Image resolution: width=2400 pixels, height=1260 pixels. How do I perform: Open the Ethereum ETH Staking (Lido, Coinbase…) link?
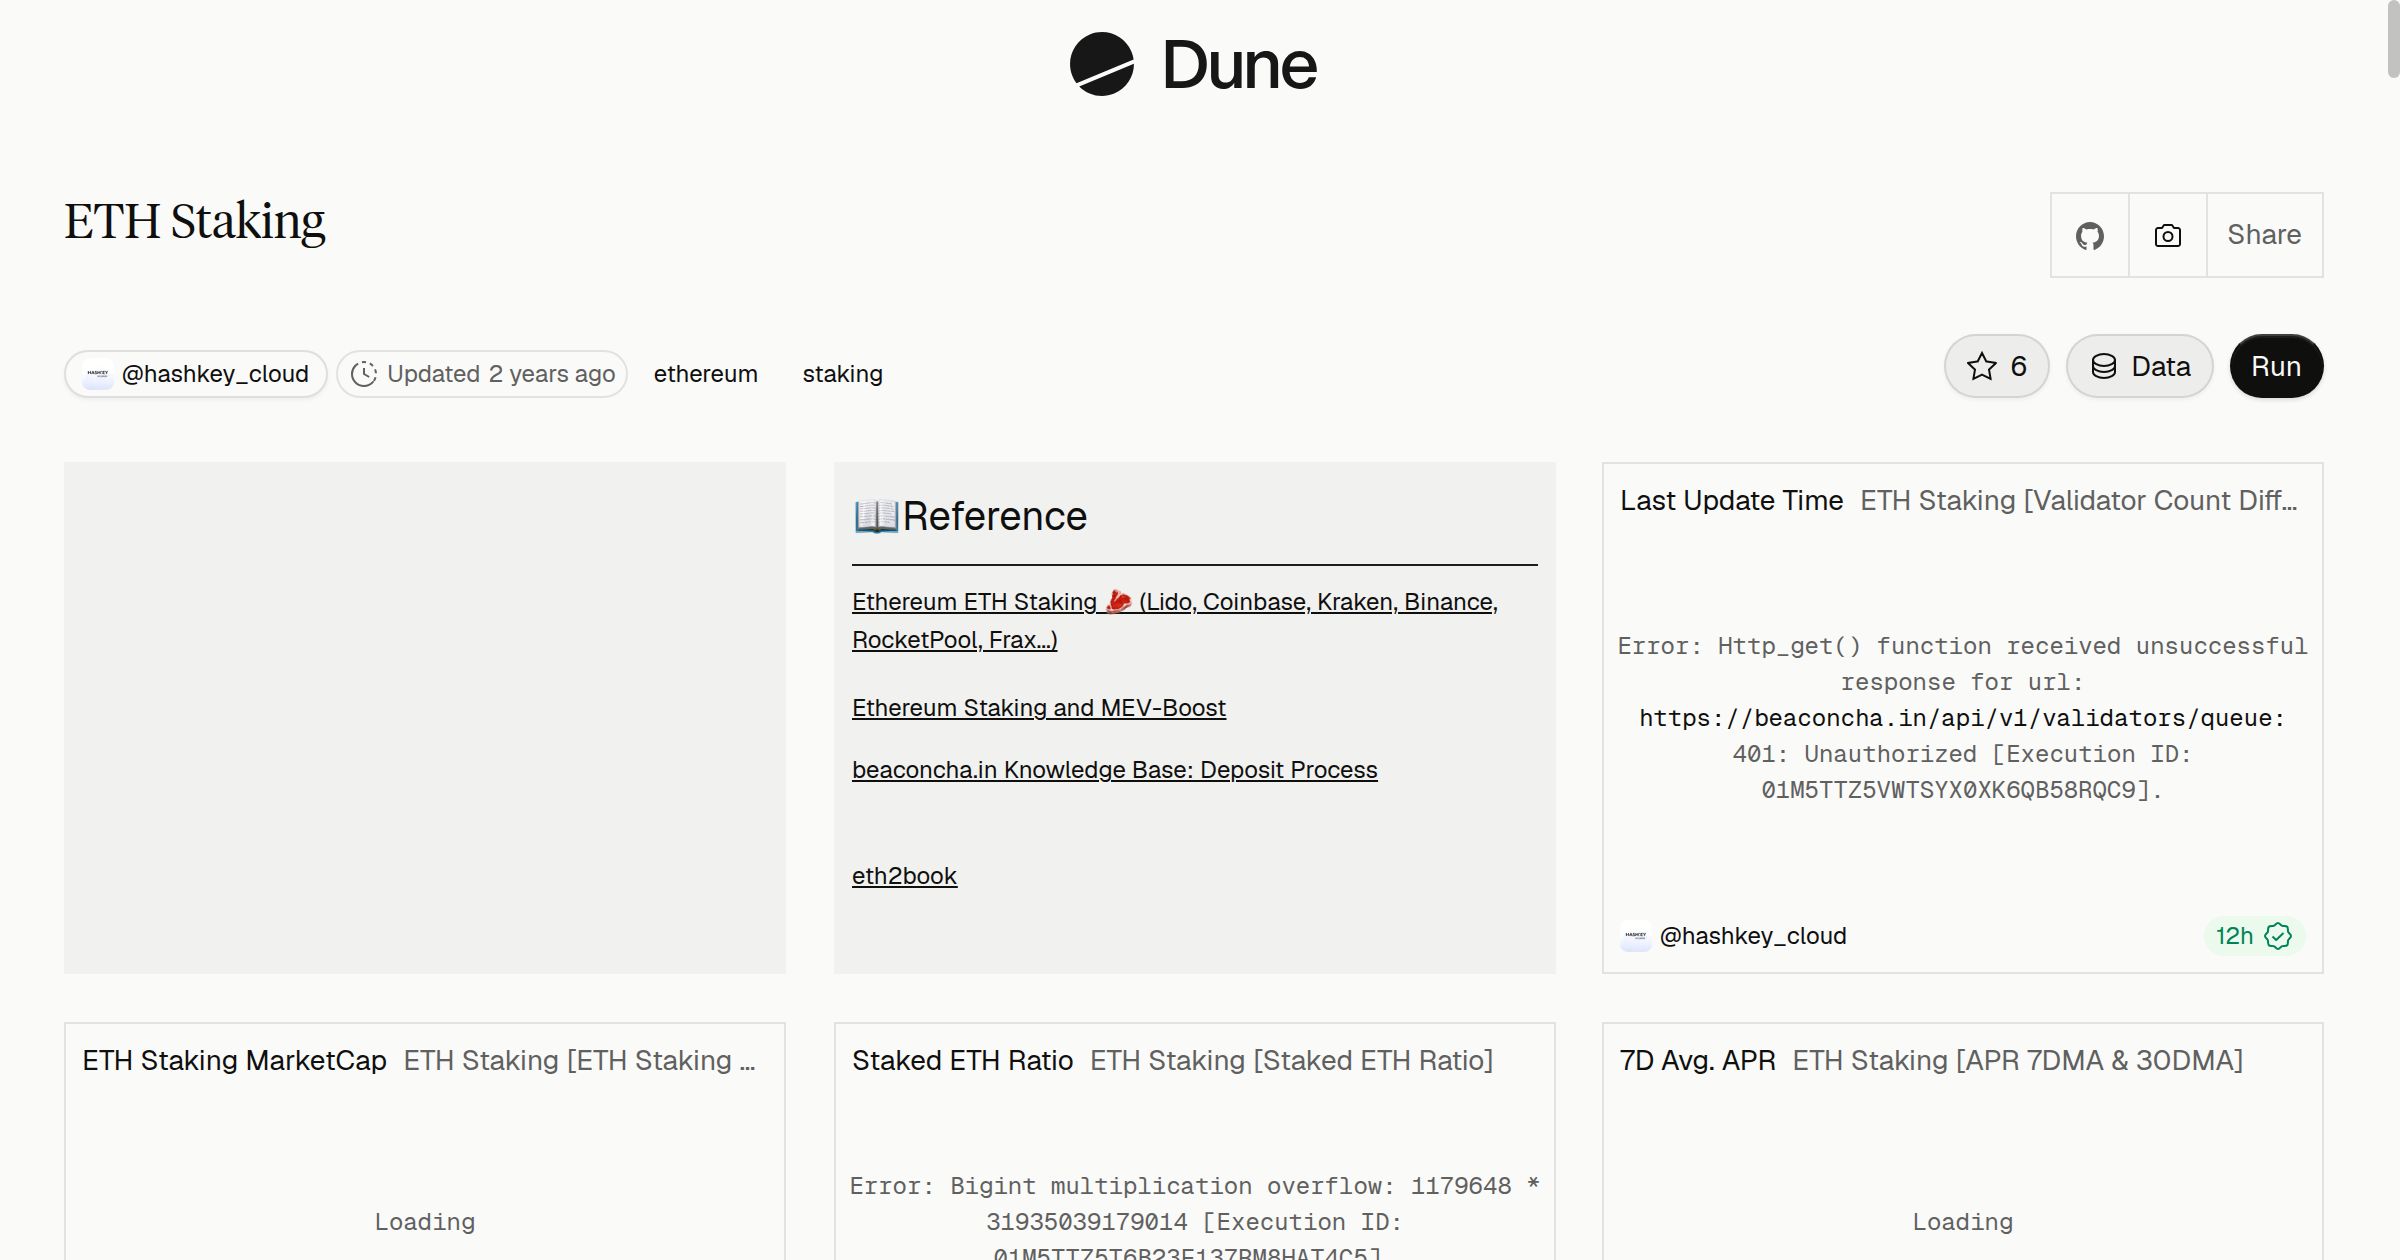[1175, 621]
